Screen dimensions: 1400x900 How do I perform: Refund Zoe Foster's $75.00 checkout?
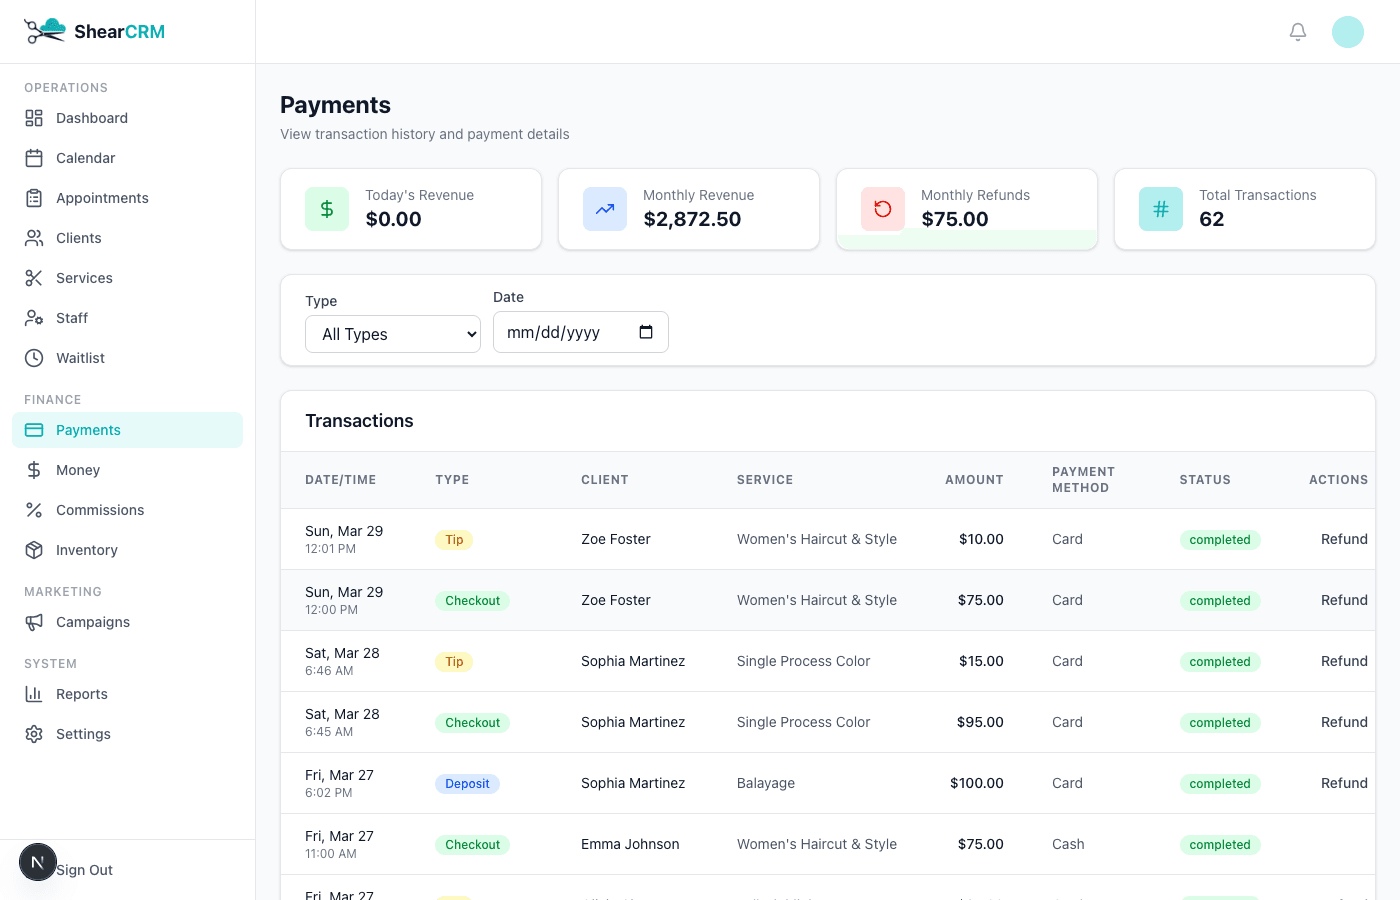point(1344,600)
